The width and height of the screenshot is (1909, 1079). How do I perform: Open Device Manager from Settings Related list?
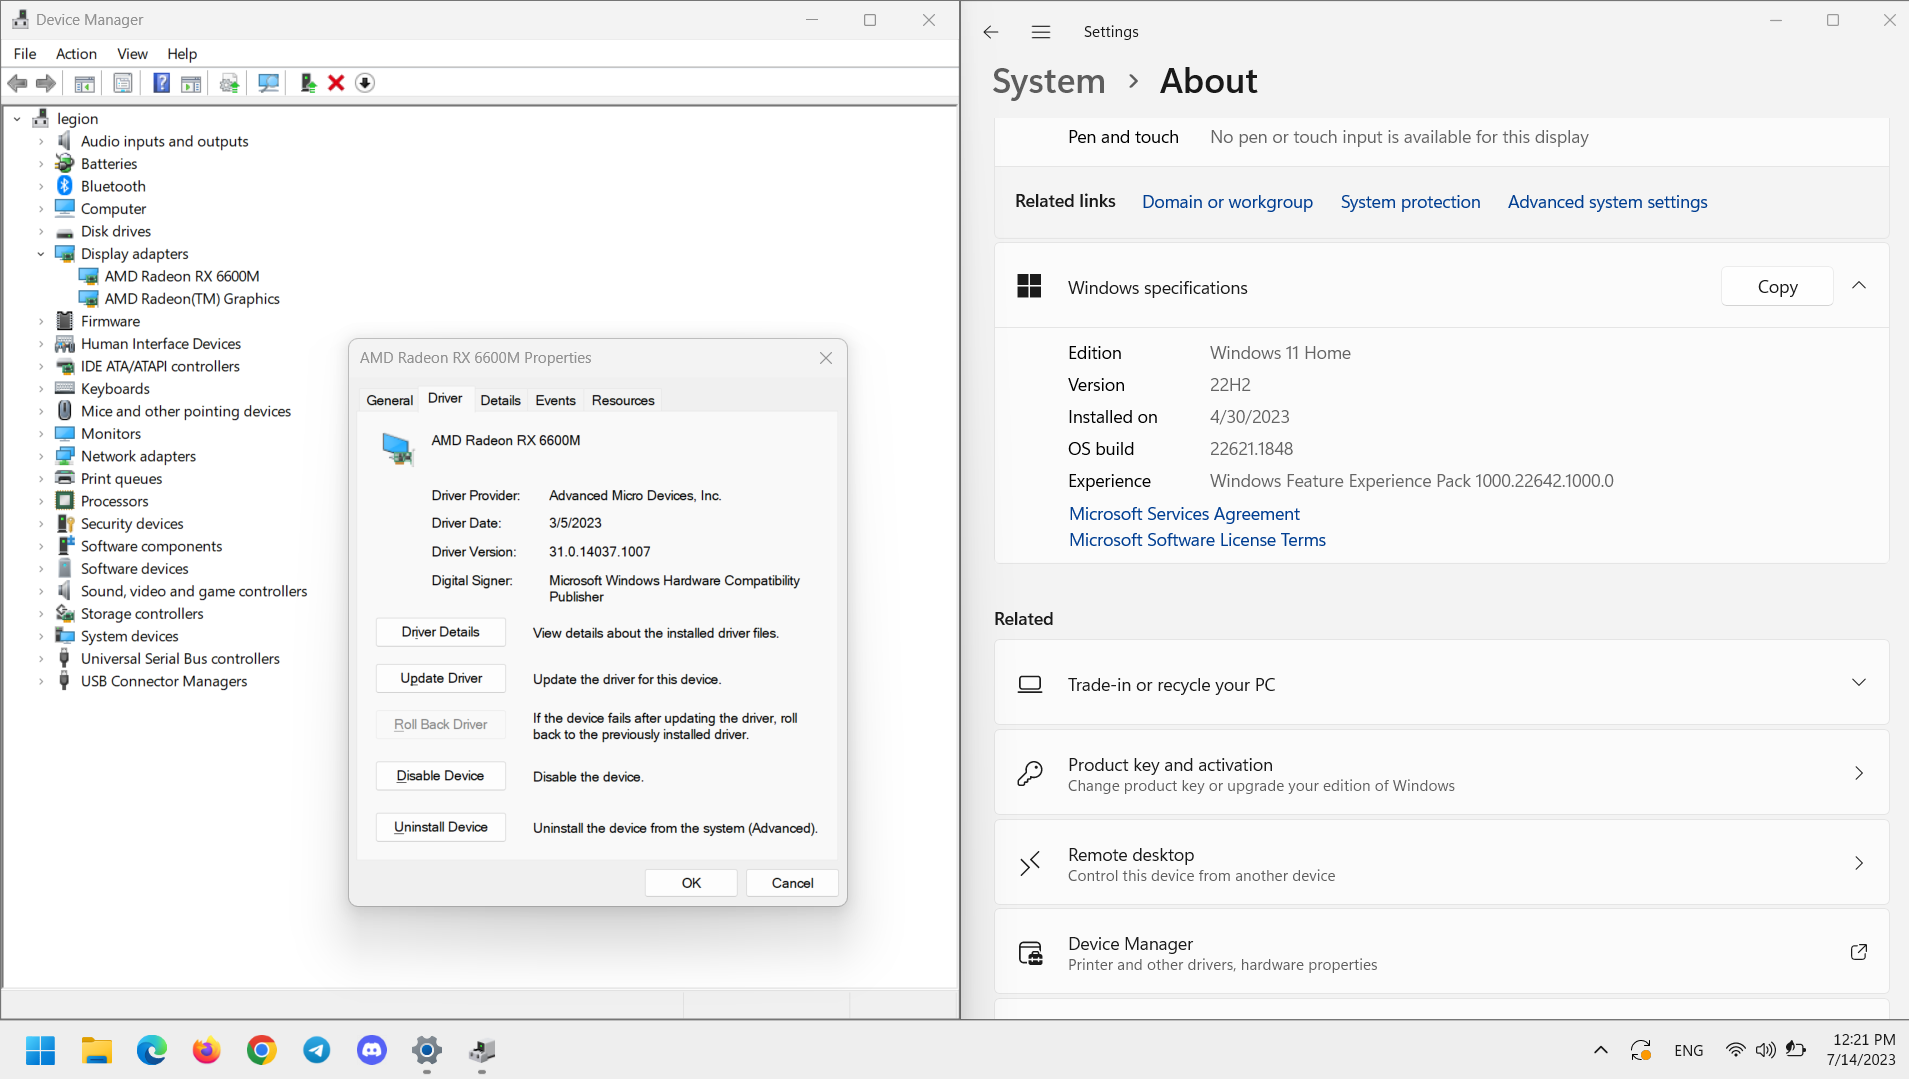pyautogui.click(x=1441, y=952)
